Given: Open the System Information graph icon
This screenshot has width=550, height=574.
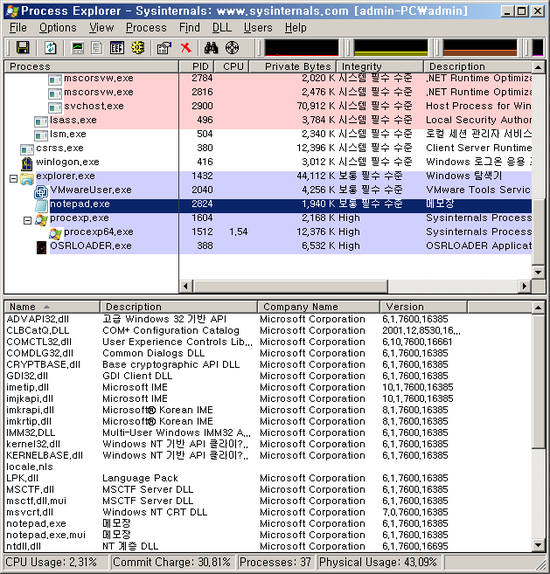Looking at the screenshot, I should click(78, 48).
